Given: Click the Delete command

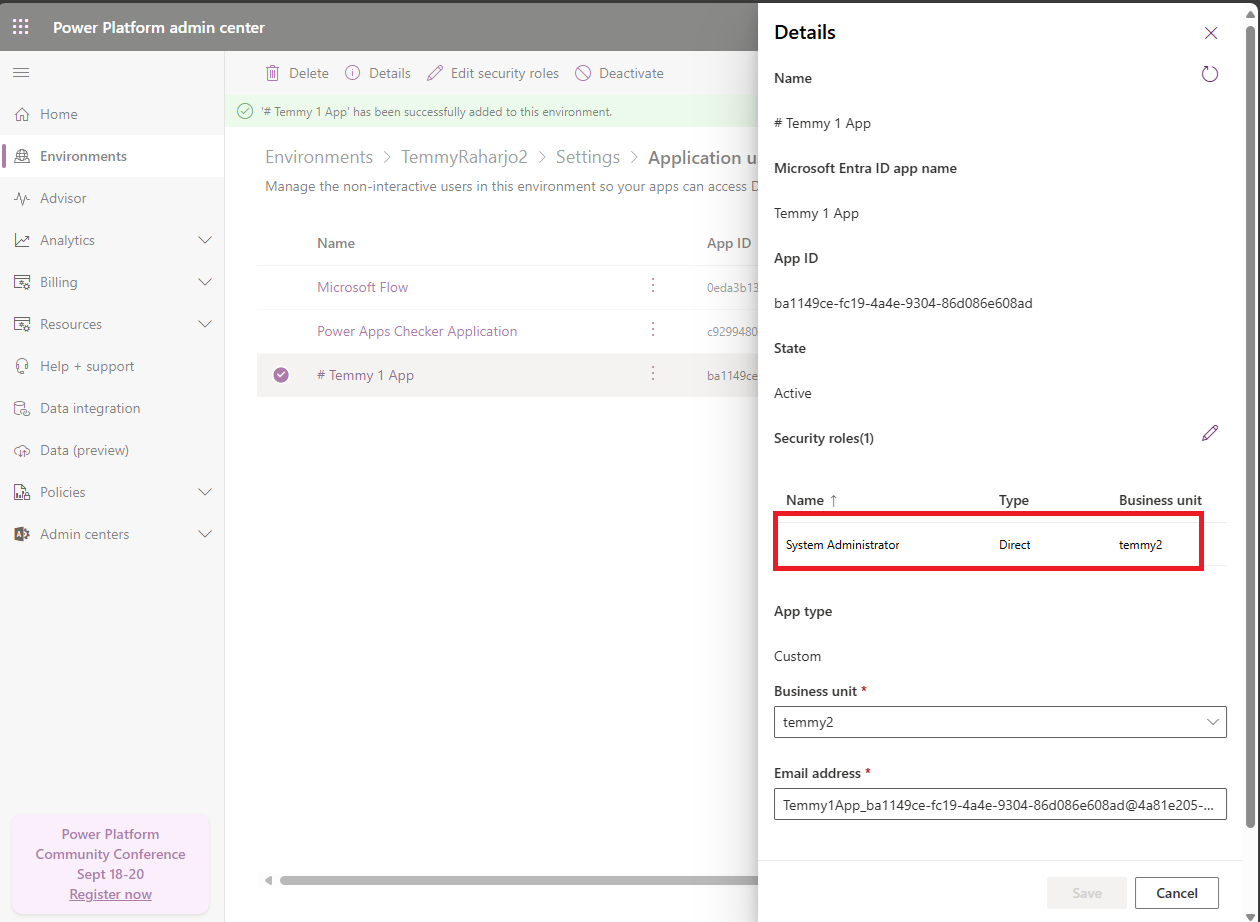Looking at the screenshot, I should coord(297,73).
